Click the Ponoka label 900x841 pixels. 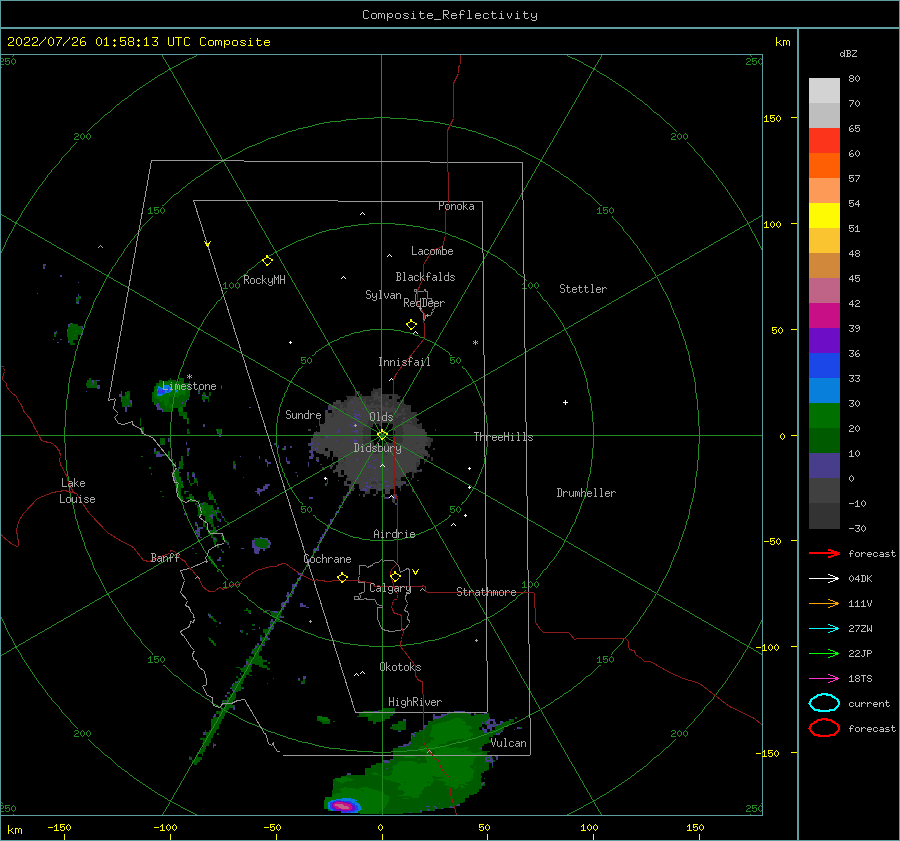tap(456, 206)
